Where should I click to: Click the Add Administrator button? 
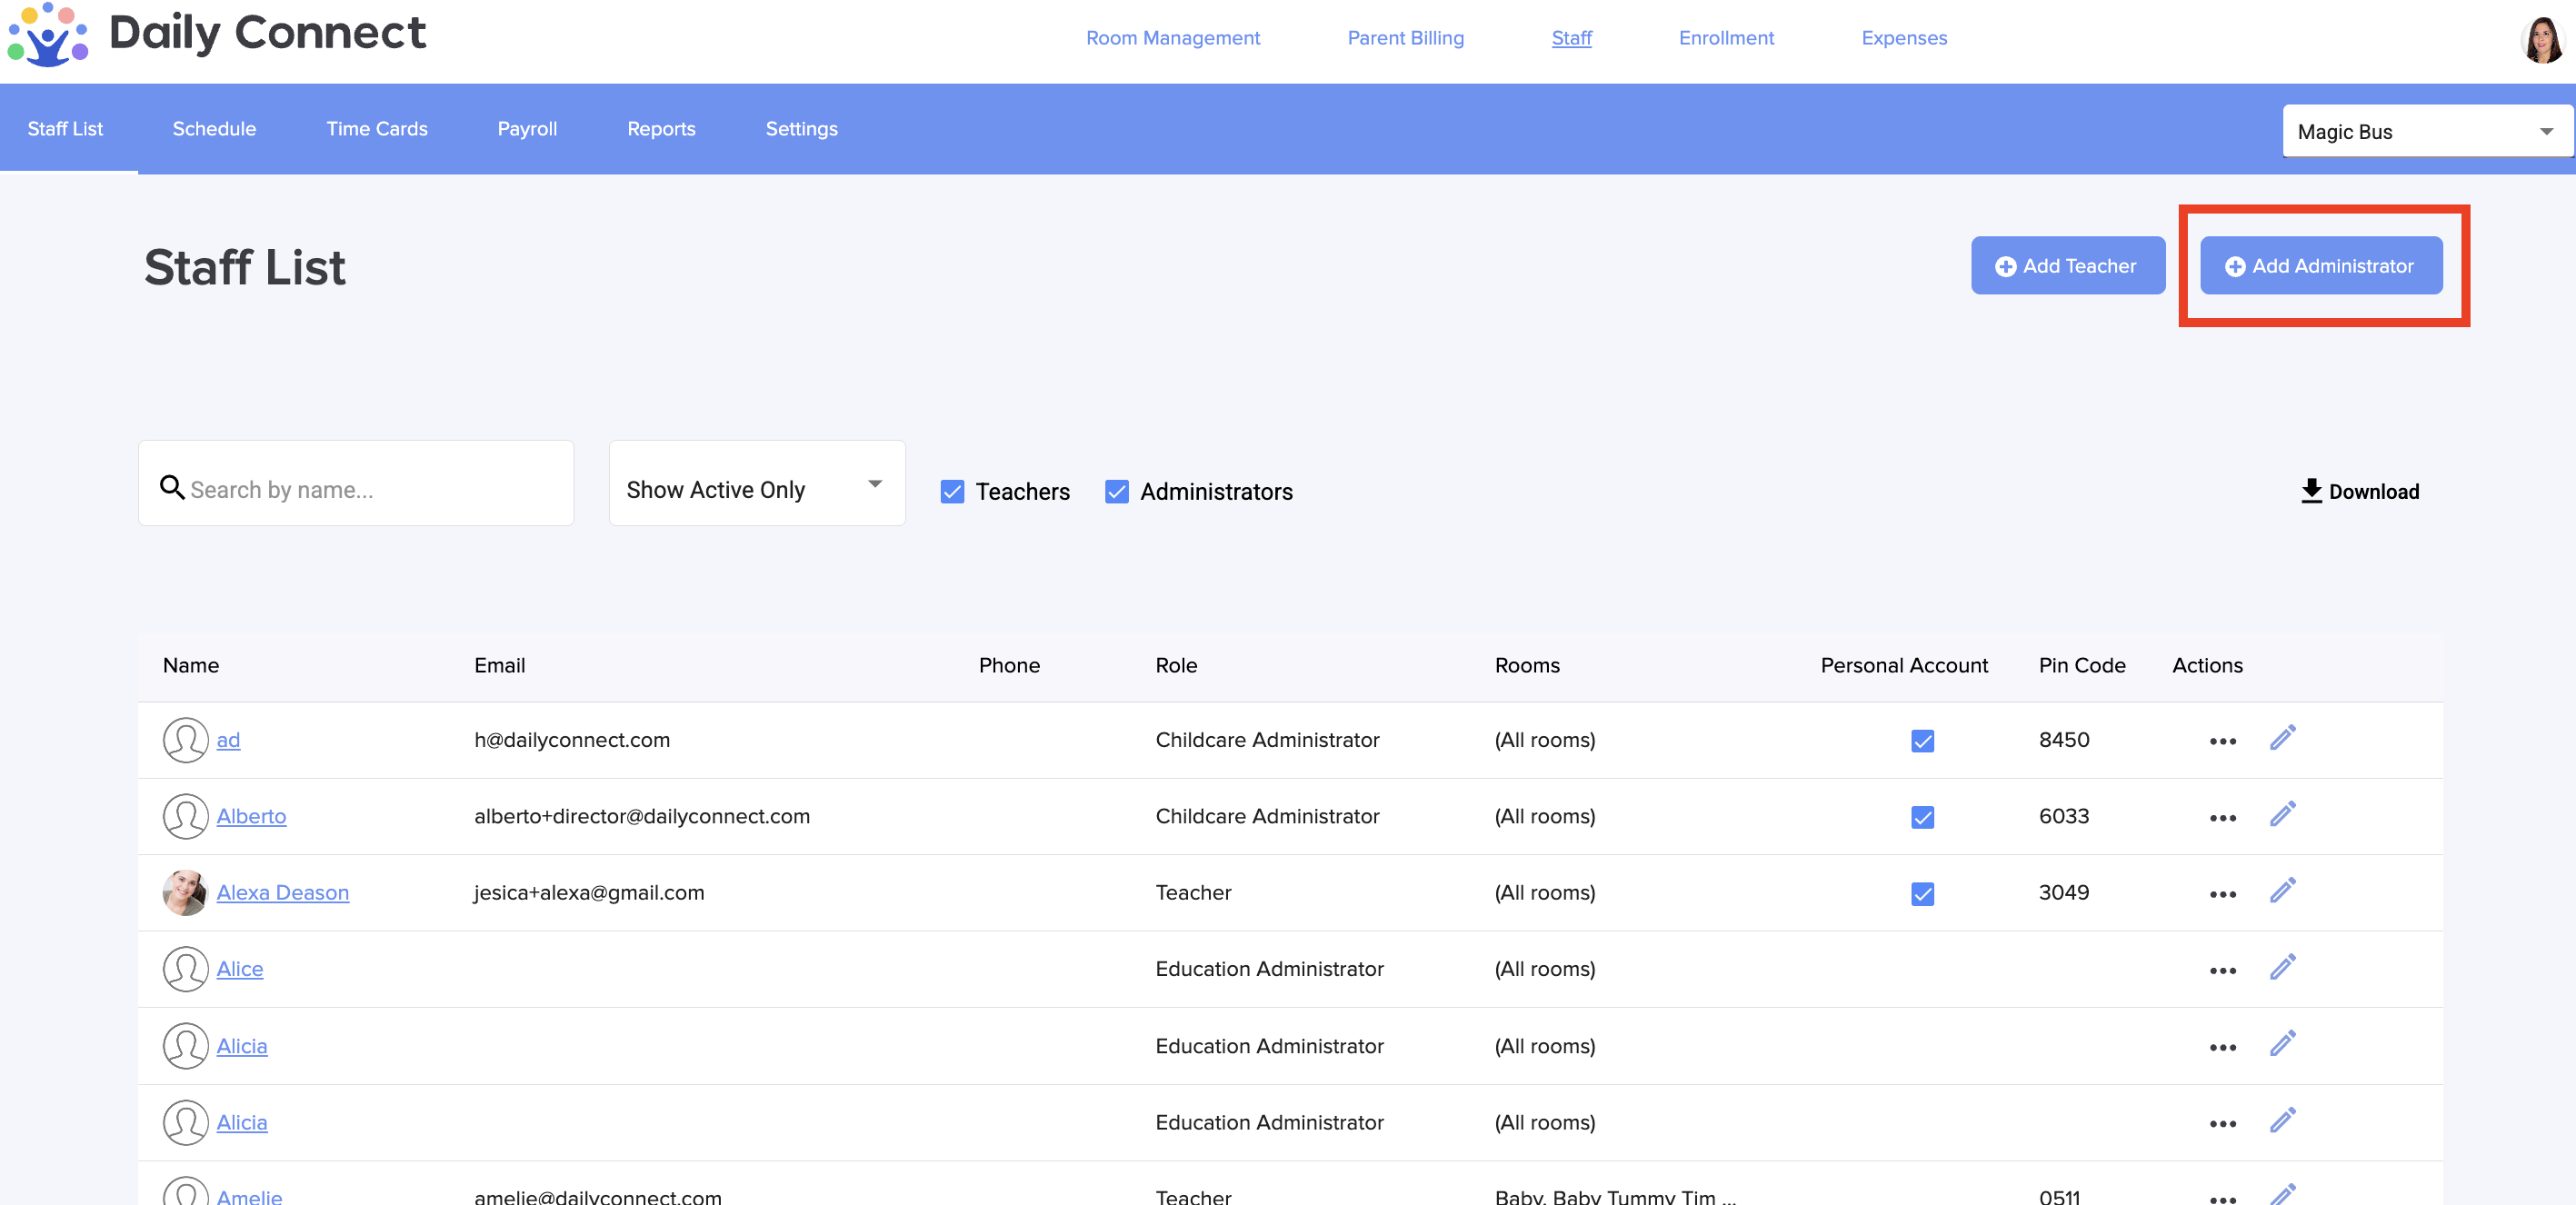coord(2320,266)
